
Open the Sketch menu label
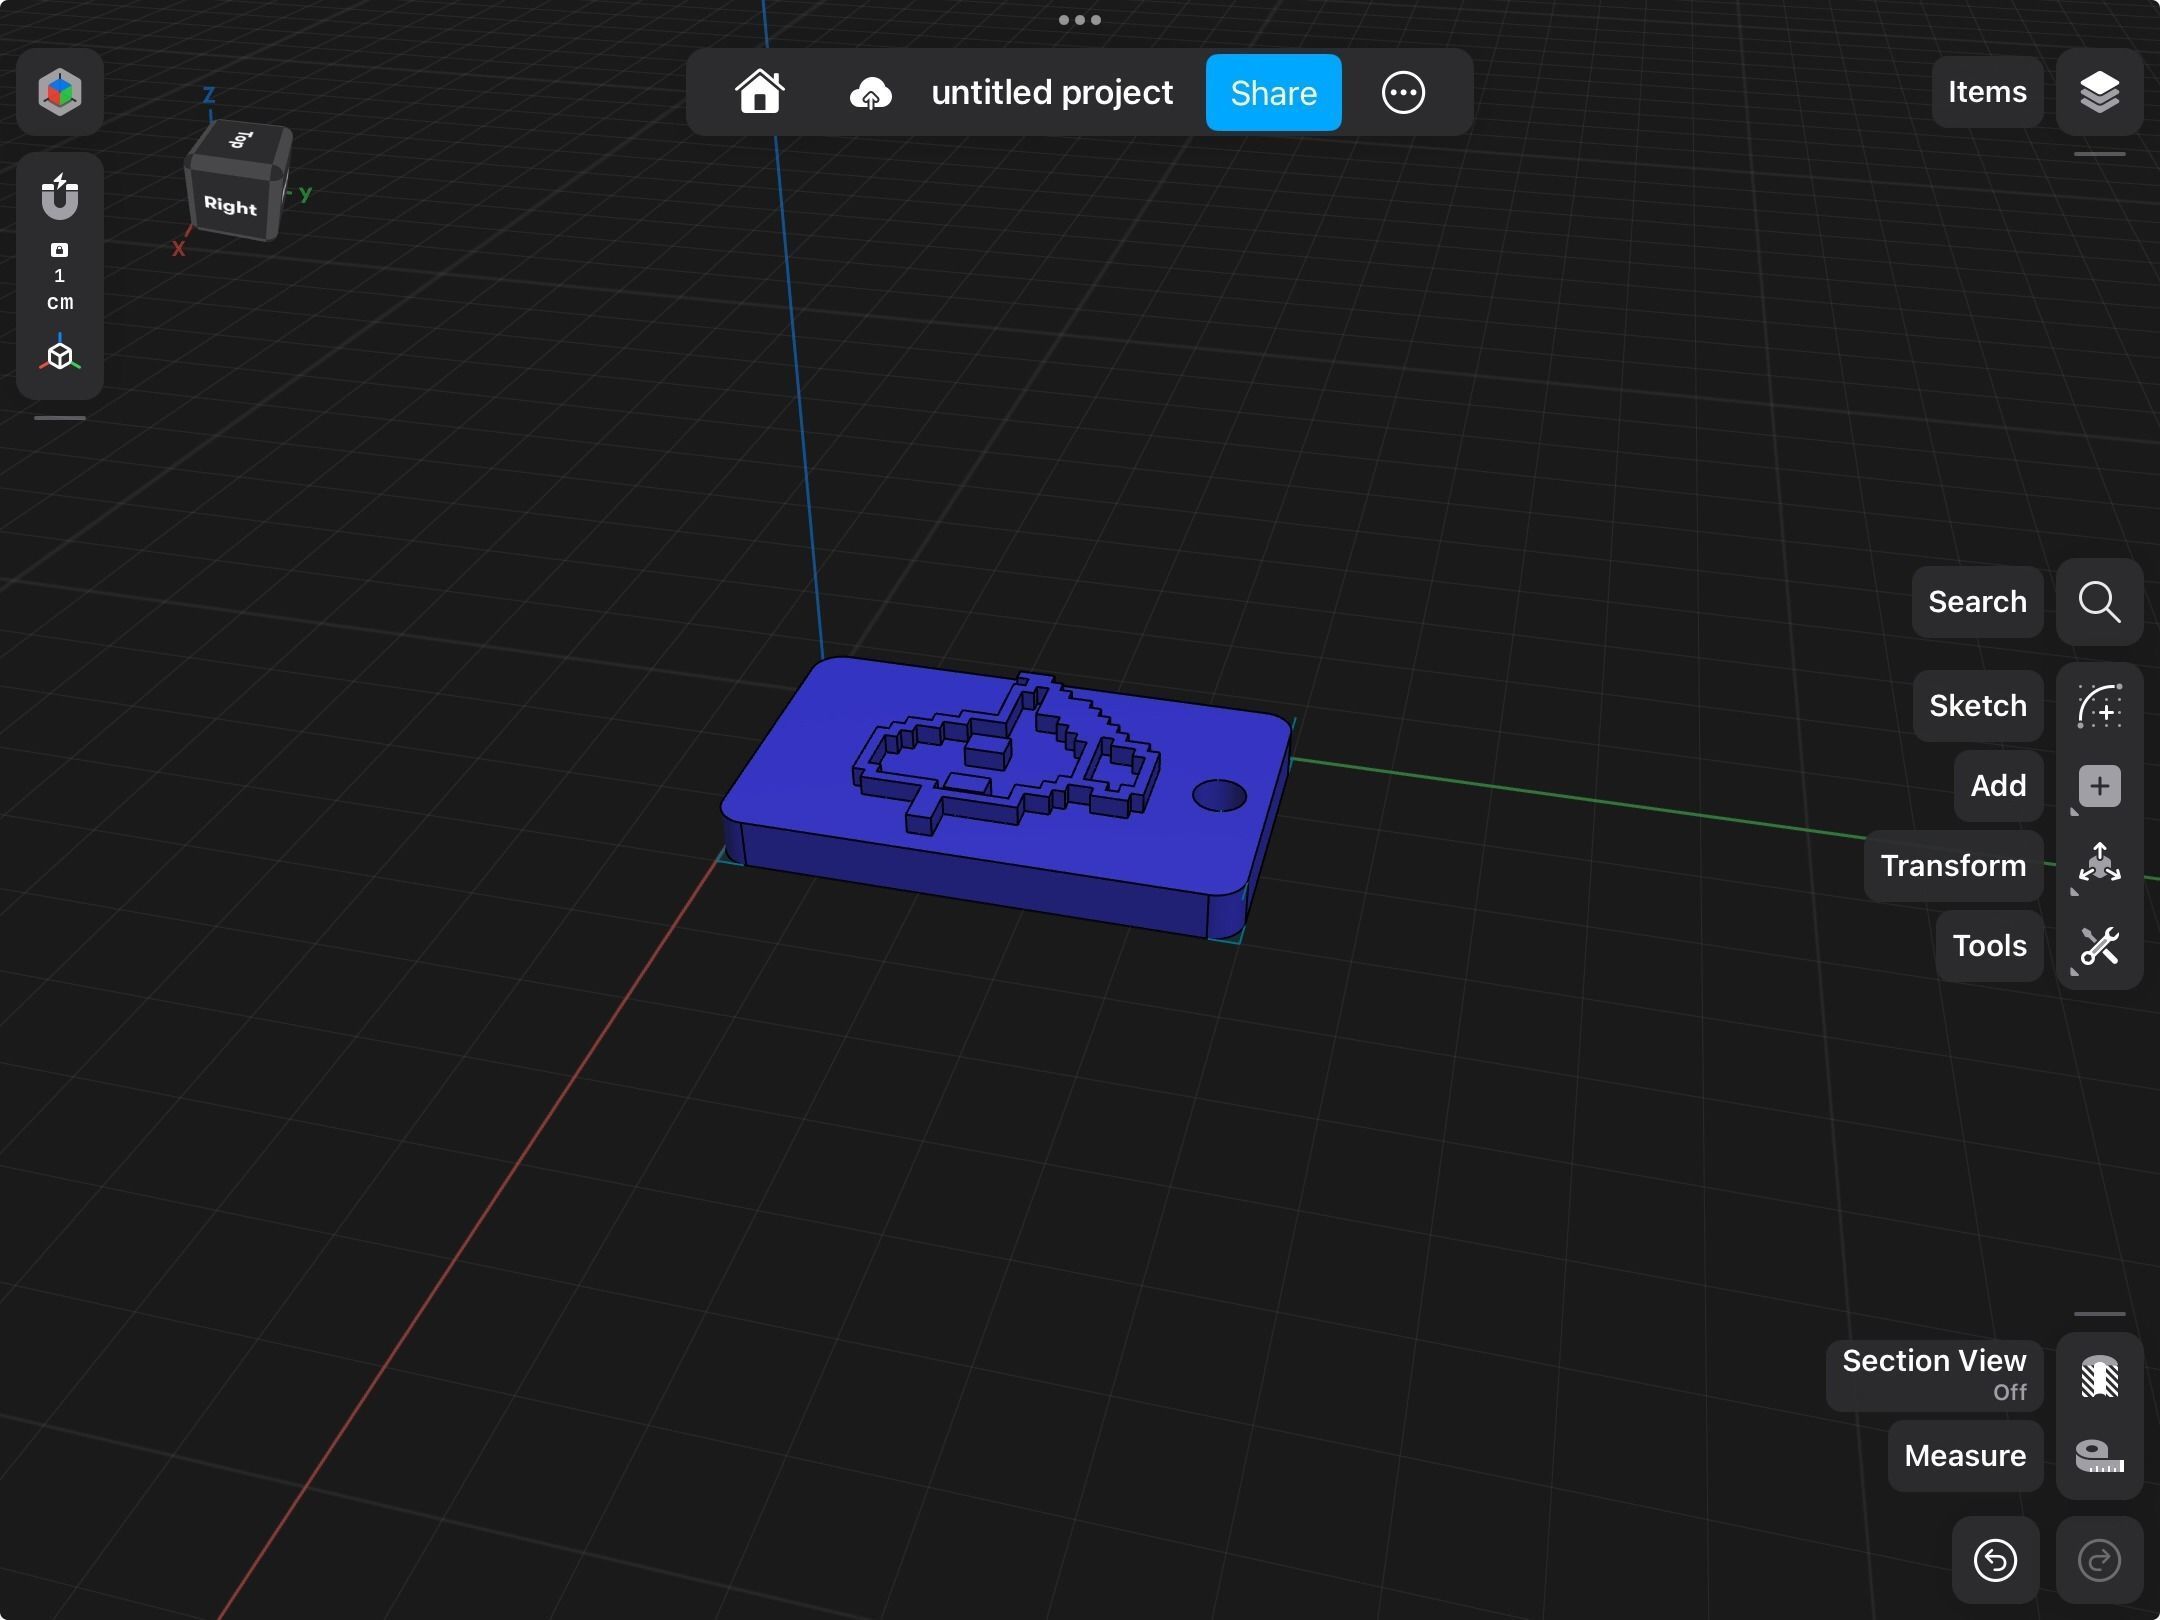click(1978, 706)
